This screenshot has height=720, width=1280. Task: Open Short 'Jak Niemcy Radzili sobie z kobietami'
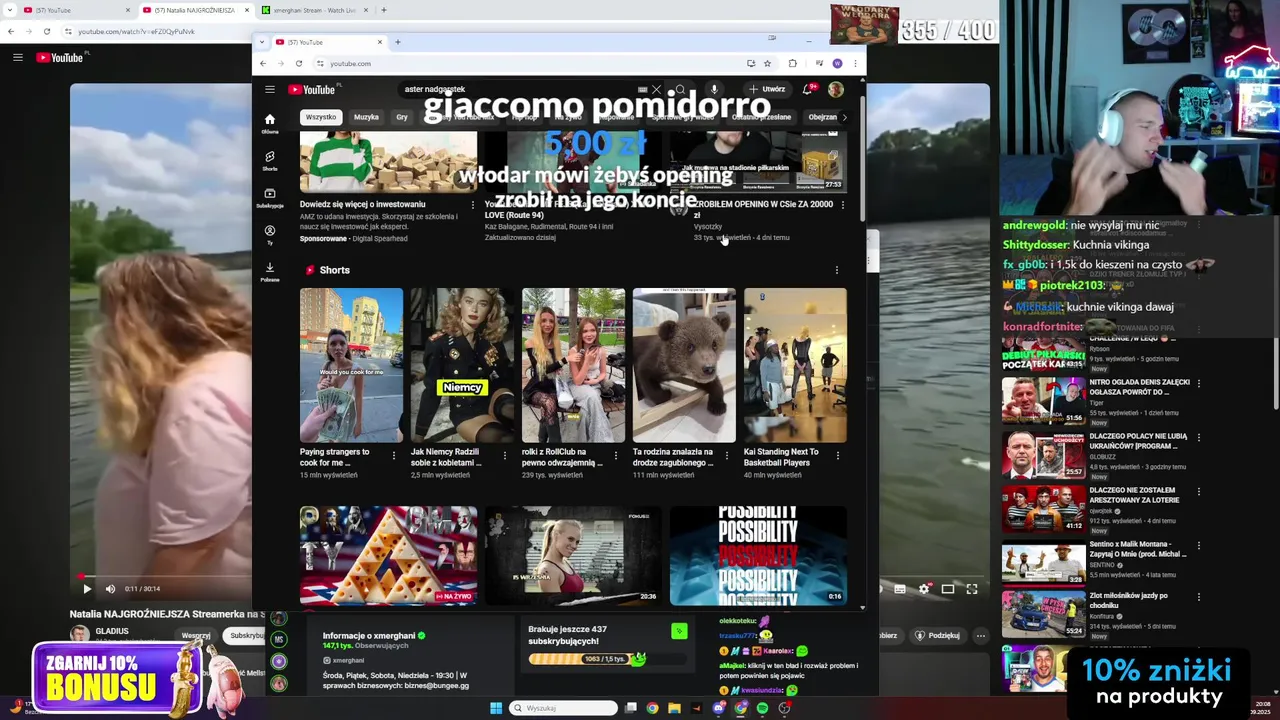(x=462, y=365)
